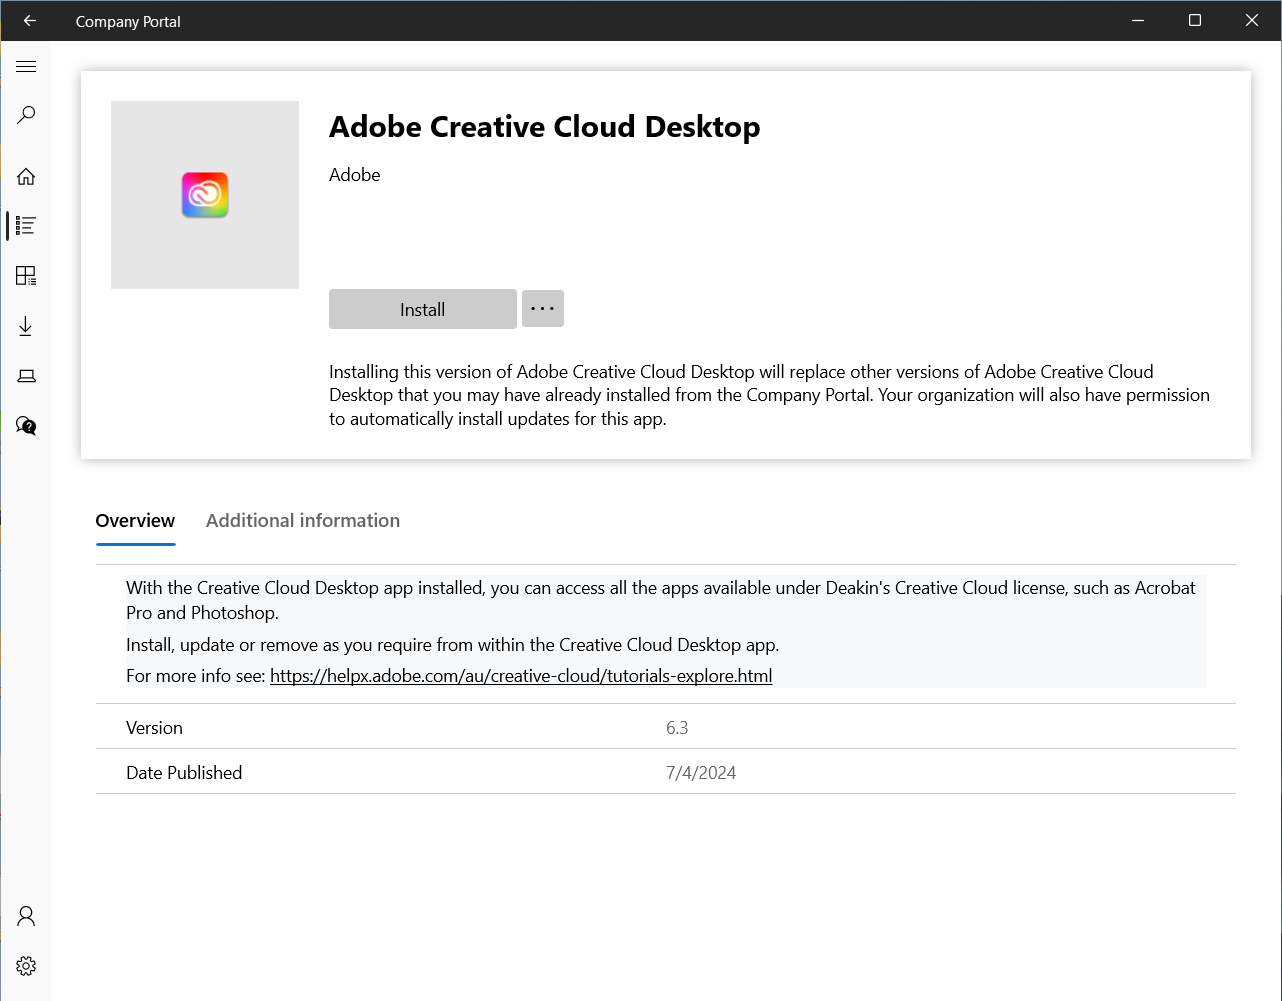The height and width of the screenshot is (1001, 1282).
Task: Open the Apps list sidebar icon
Action: 26,225
